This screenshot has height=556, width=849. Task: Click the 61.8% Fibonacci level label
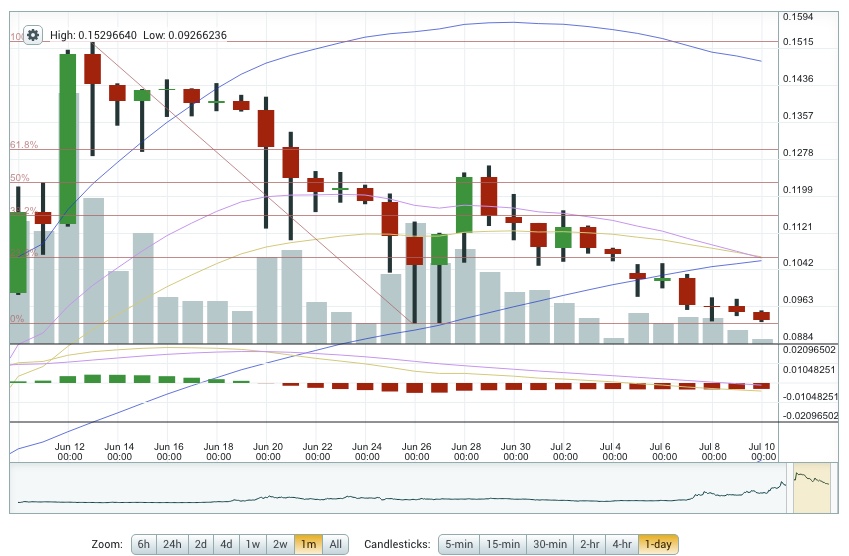click(x=24, y=145)
